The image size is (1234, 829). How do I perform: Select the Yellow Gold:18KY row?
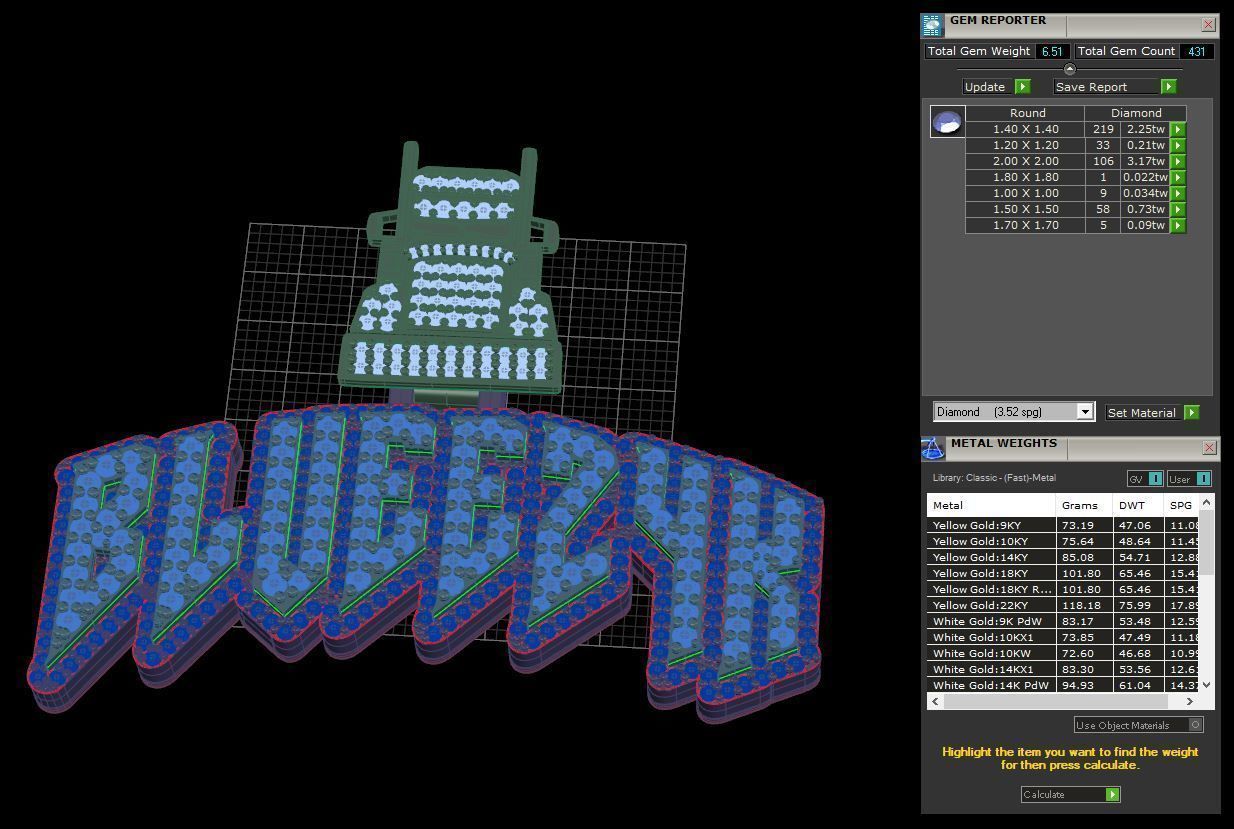point(1063,573)
